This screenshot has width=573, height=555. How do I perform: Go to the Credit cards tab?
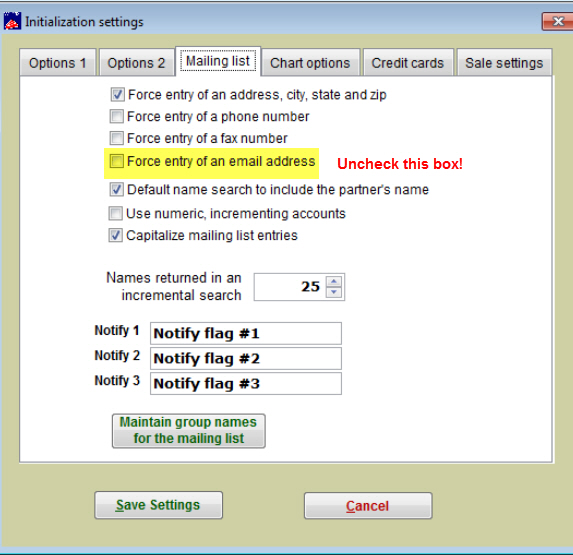pos(408,63)
